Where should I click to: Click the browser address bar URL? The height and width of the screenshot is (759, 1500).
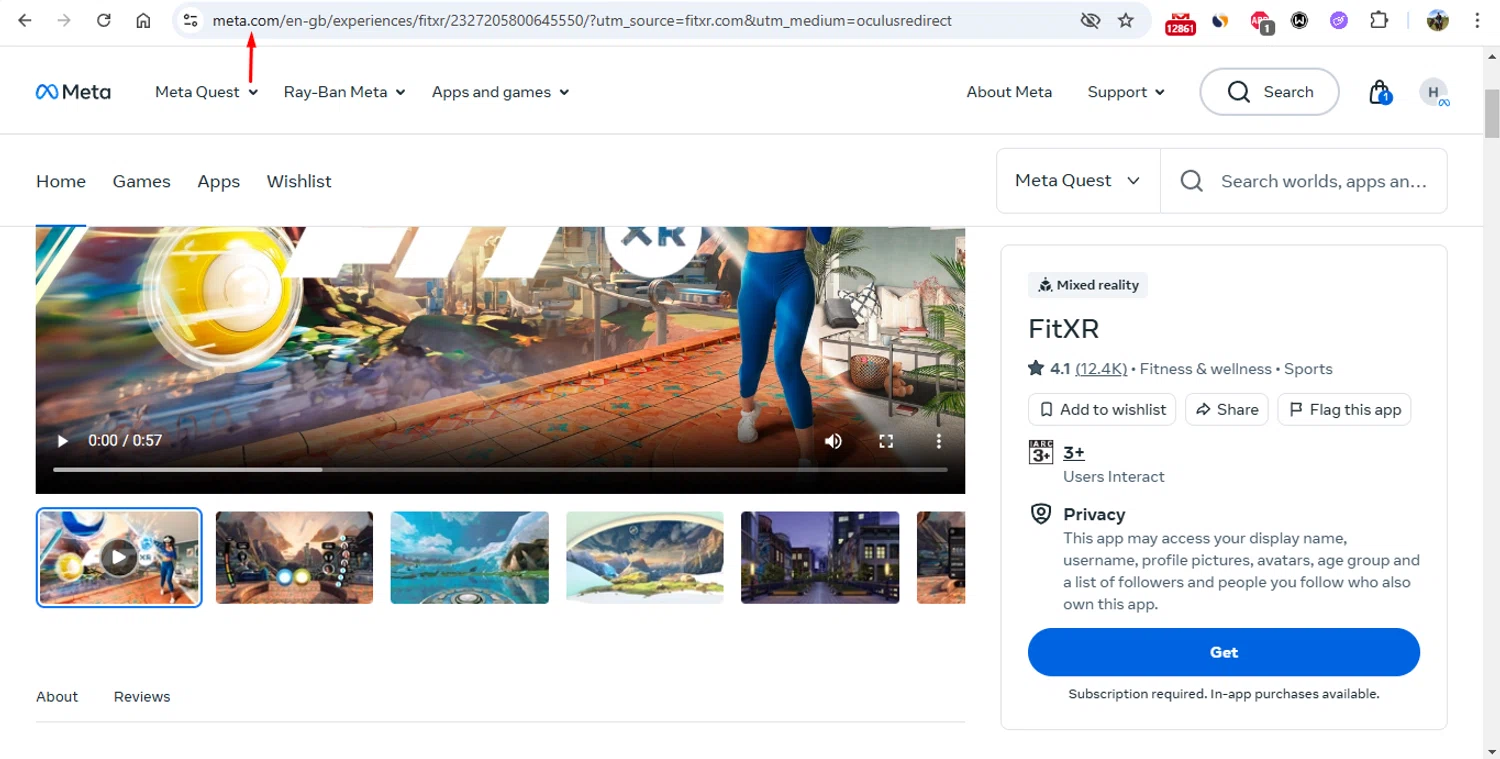tap(582, 20)
